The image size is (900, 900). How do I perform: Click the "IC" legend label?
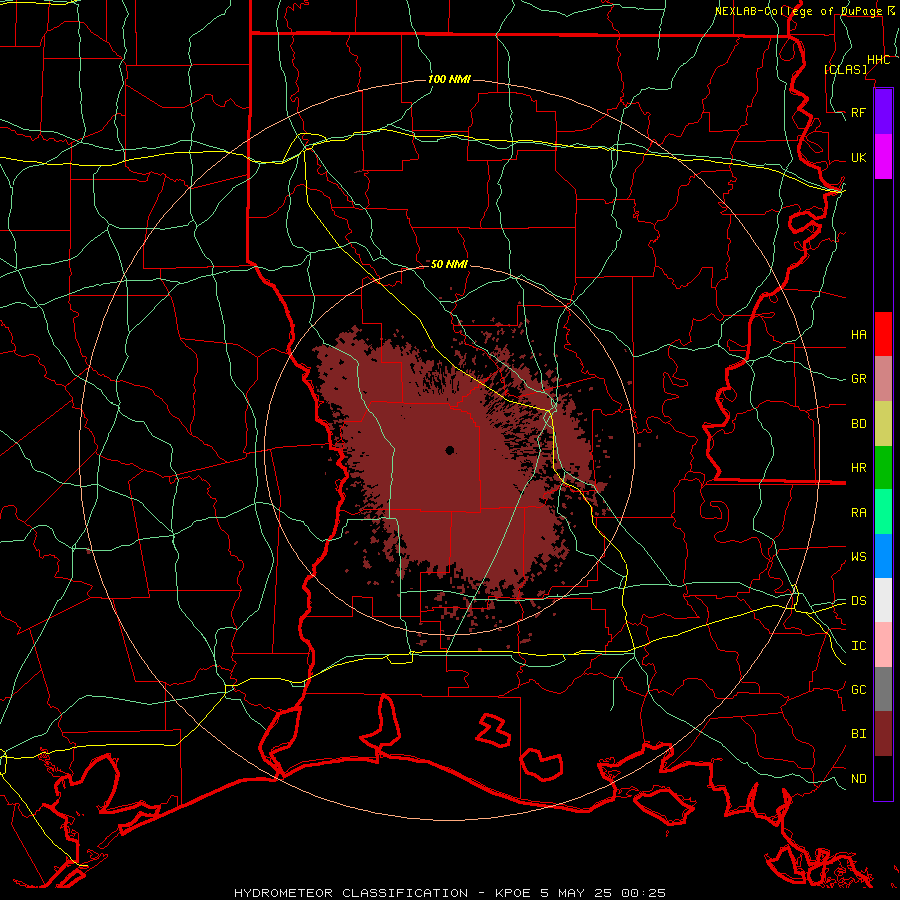coord(859,646)
